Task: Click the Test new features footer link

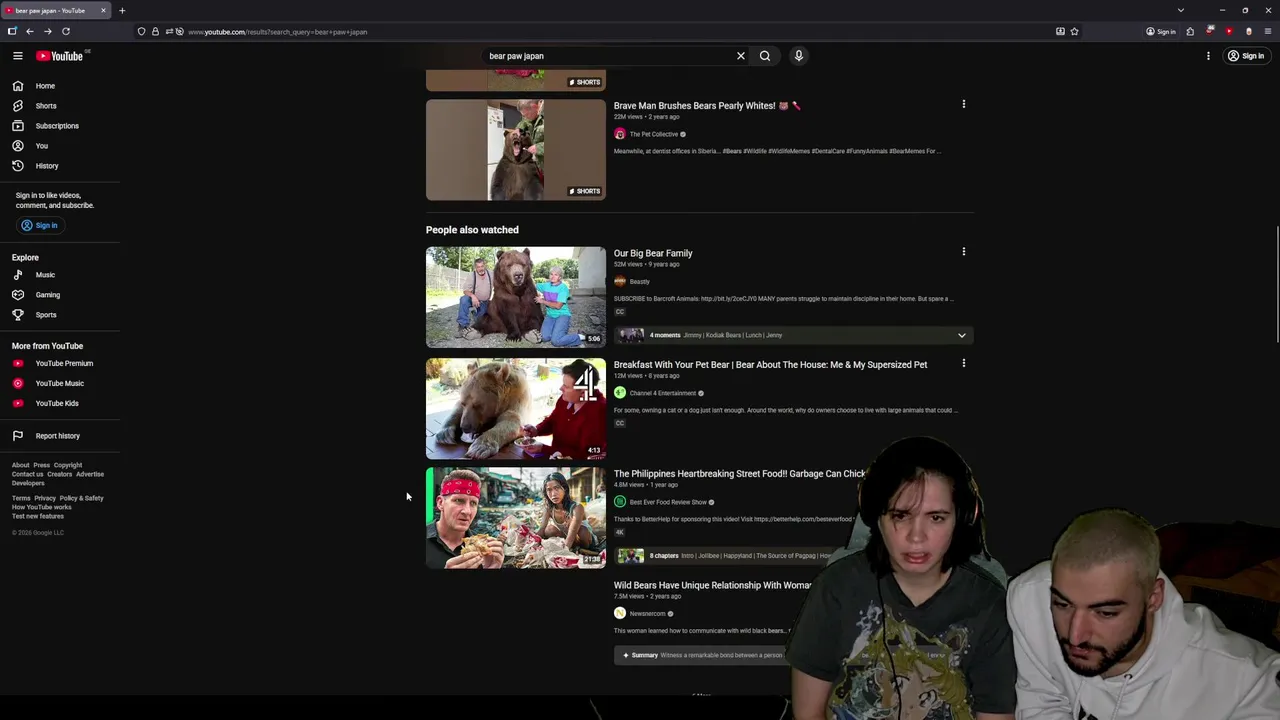Action: click(38, 516)
